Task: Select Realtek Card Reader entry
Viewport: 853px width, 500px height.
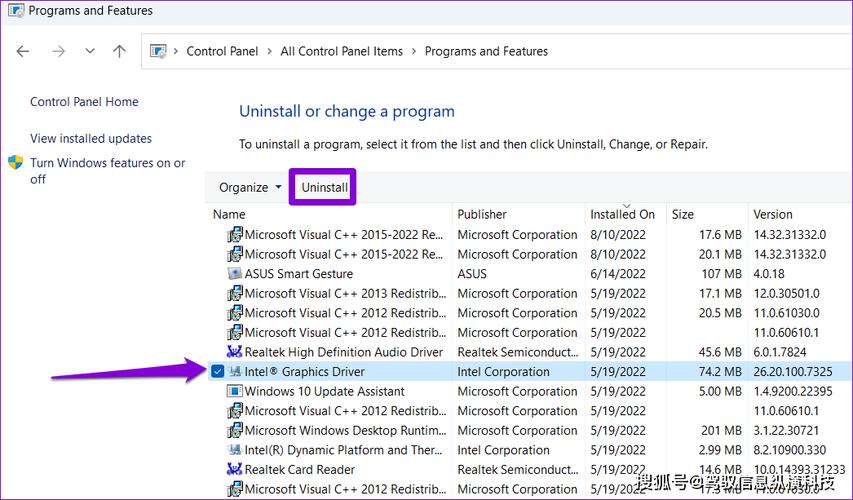Action: click(x=299, y=470)
